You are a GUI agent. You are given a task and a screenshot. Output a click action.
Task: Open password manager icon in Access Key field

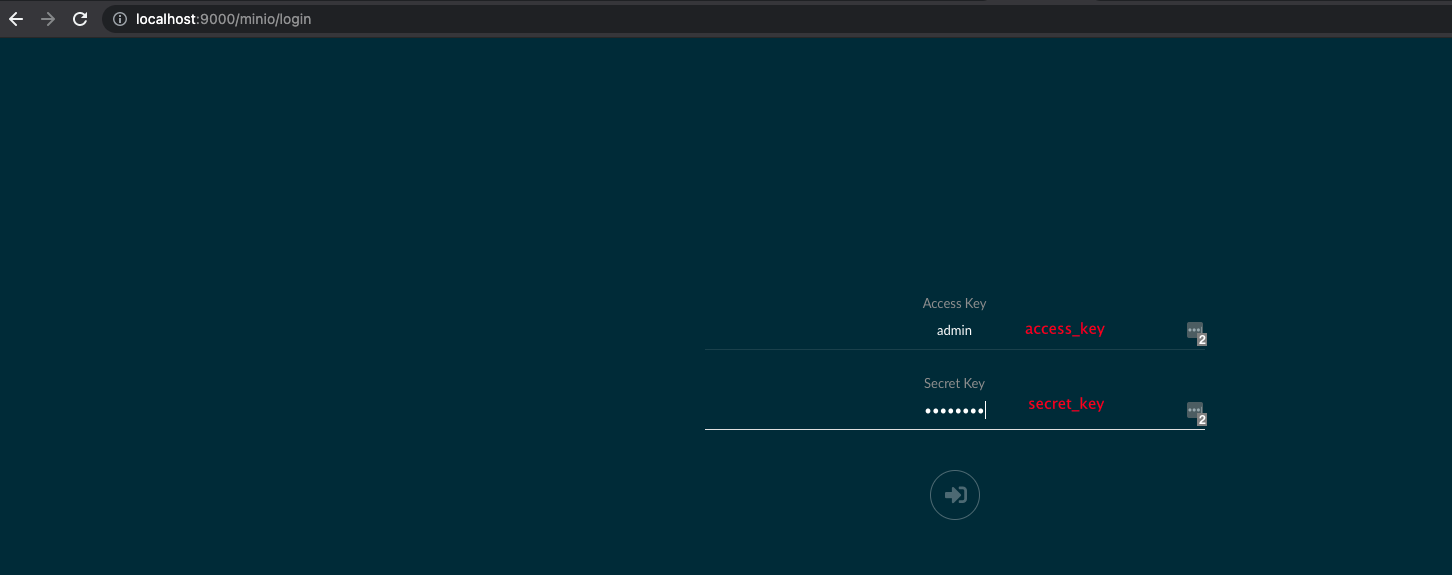click(1196, 332)
